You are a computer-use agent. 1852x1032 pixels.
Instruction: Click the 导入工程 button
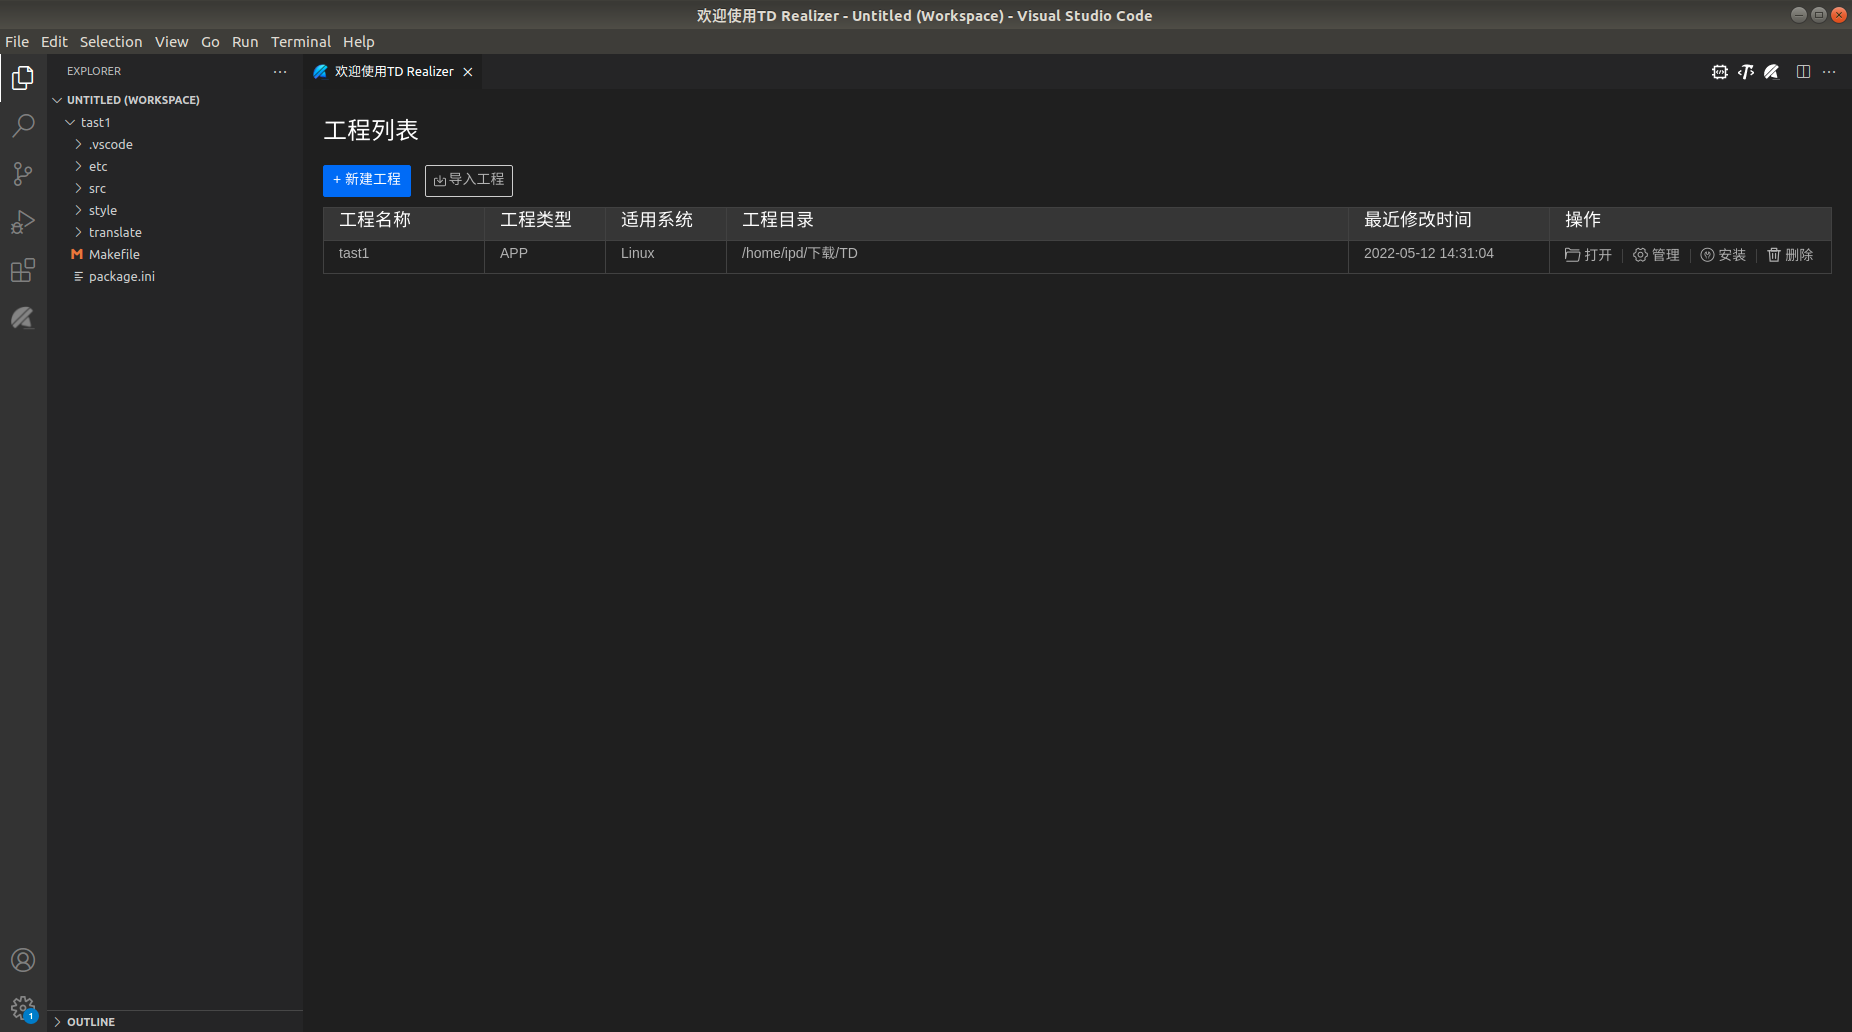468,180
